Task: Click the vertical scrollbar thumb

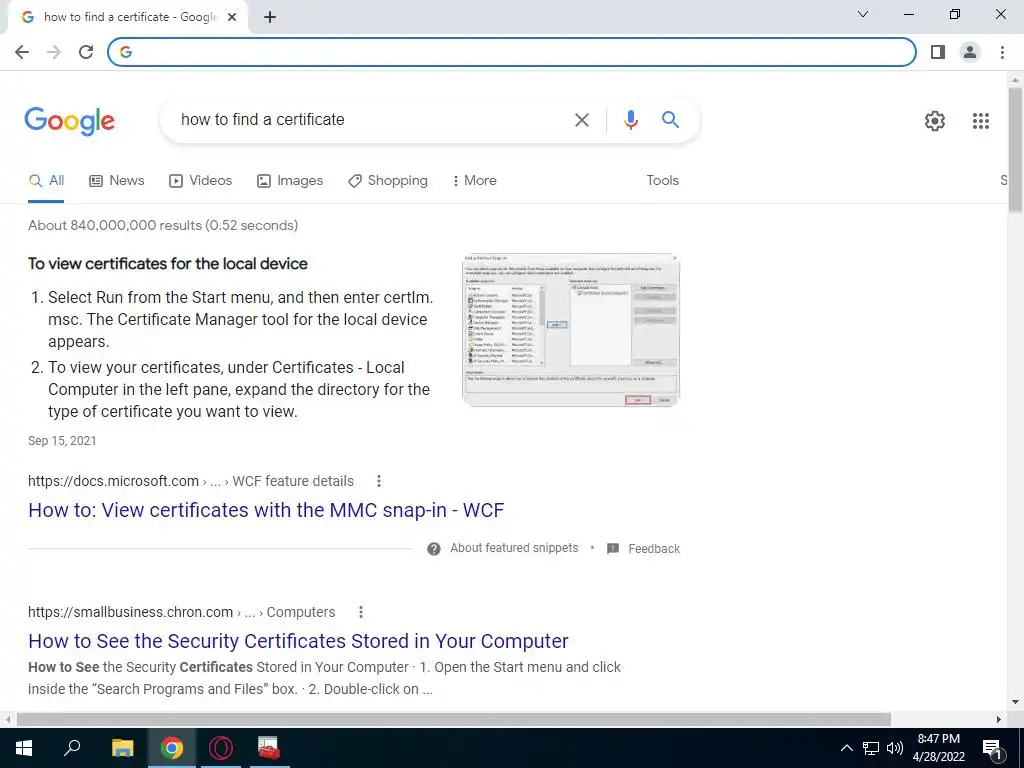Action: click(1015, 149)
